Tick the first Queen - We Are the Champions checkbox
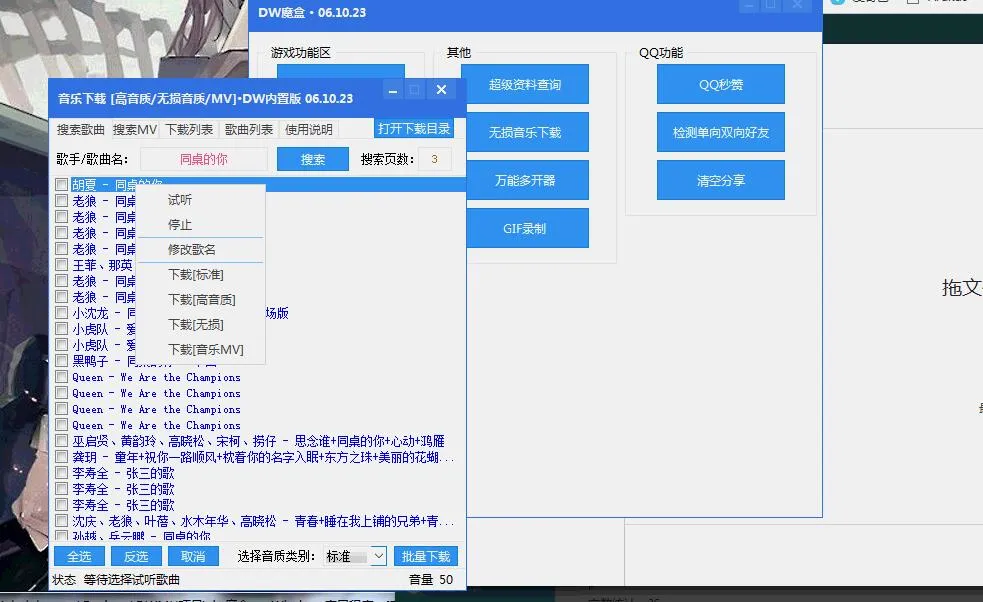This screenshot has height=602, width=983. click(x=62, y=377)
